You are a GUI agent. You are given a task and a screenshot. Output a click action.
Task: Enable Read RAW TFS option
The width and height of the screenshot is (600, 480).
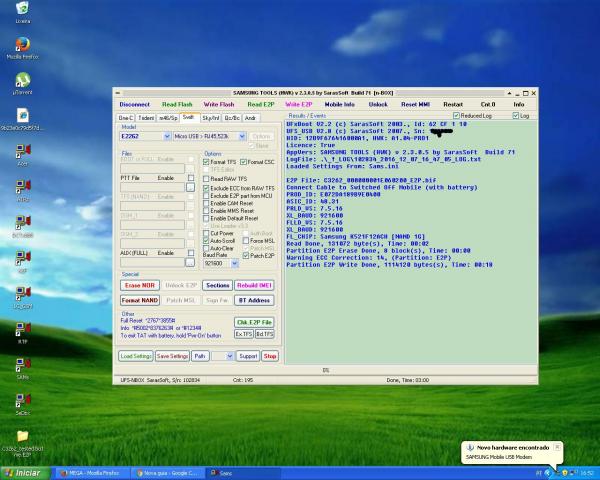[x=206, y=179]
